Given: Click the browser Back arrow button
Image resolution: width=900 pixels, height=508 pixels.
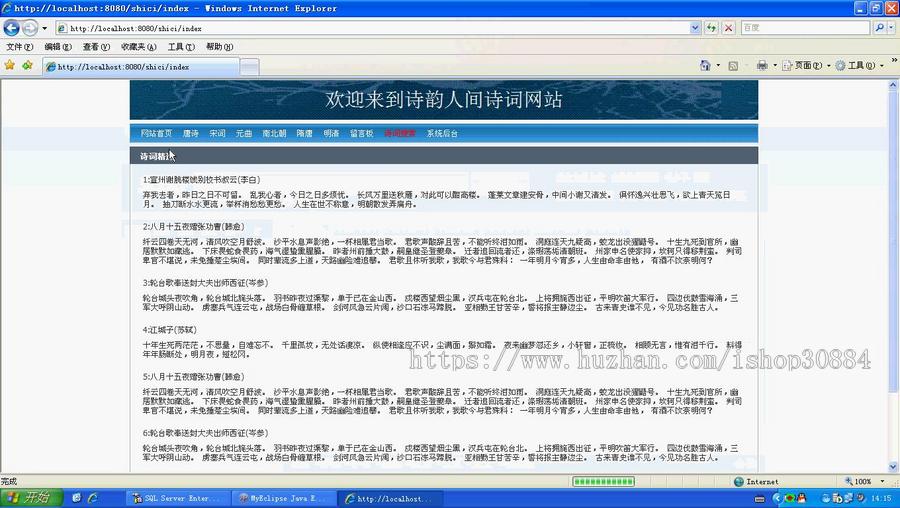Looking at the screenshot, I should click(11, 28).
